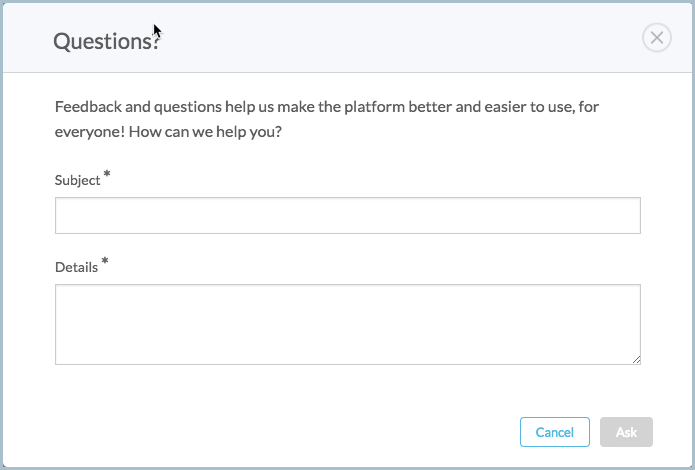Image resolution: width=695 pixels, height=470 pixels.
Task: Place cursor in the large Details box
Action: coord(348,325)
